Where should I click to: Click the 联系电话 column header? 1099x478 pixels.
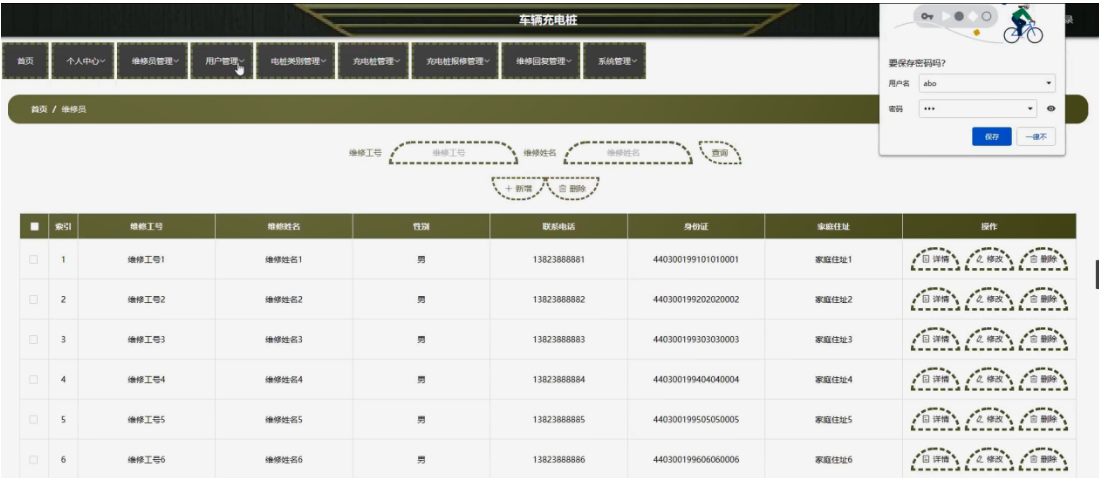559,226
